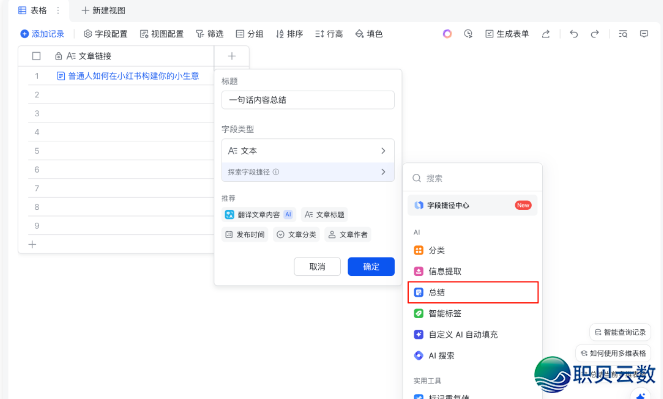663x399 pixels.
Task: Click the colorful ring AI icon in toolbar
Action: (447, 34)
